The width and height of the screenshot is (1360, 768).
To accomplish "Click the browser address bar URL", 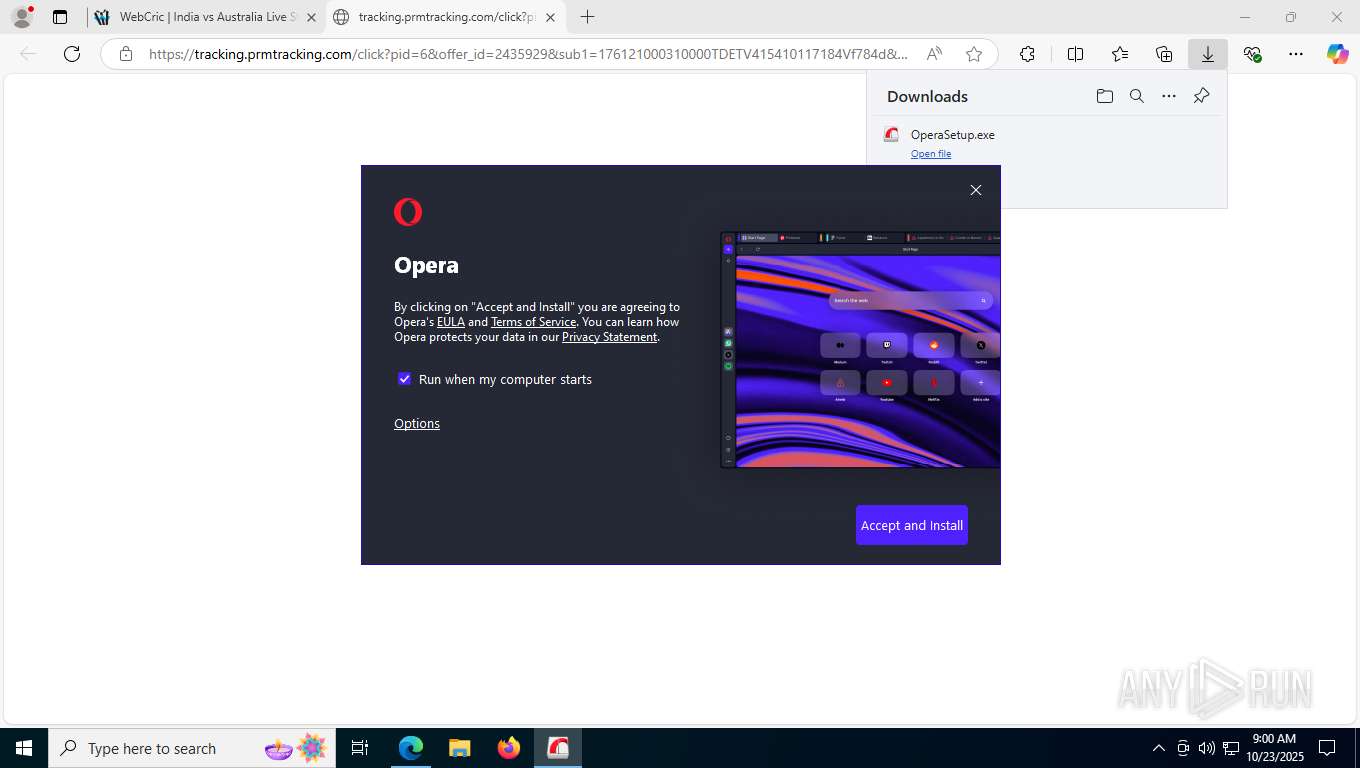I will 529,54.
